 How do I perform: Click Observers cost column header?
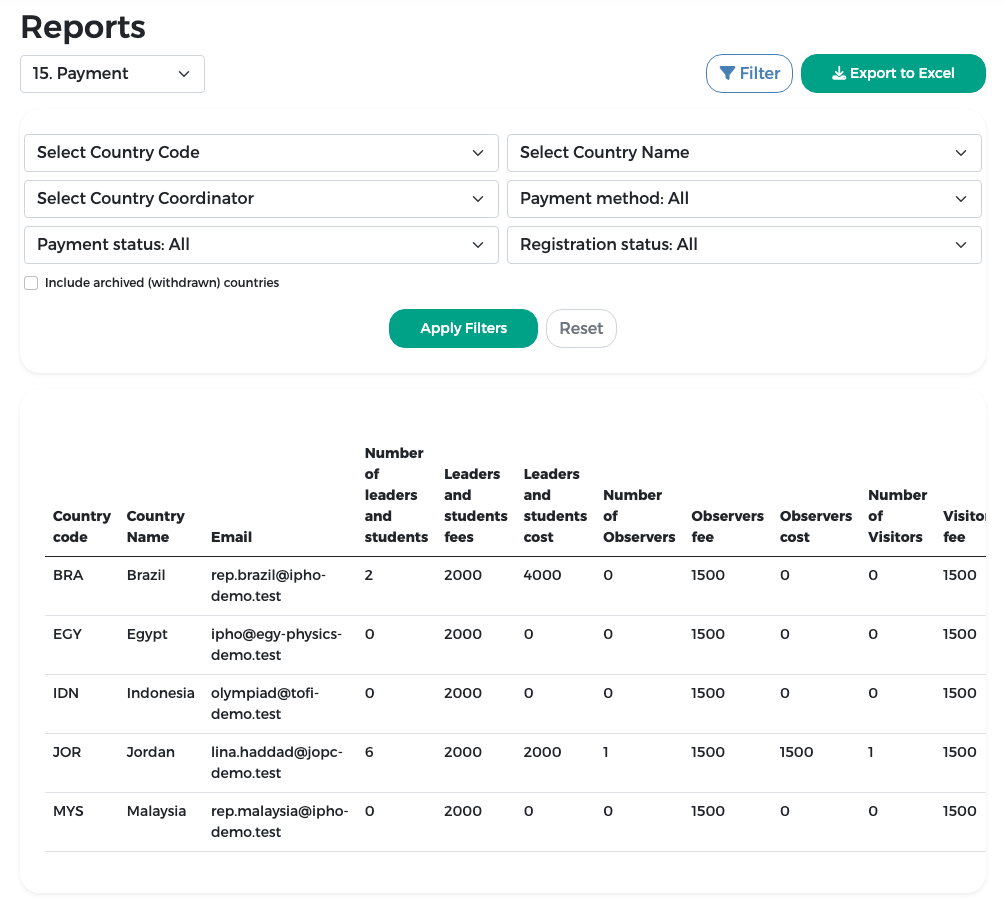pyautogui.click(x=816, y=527)
